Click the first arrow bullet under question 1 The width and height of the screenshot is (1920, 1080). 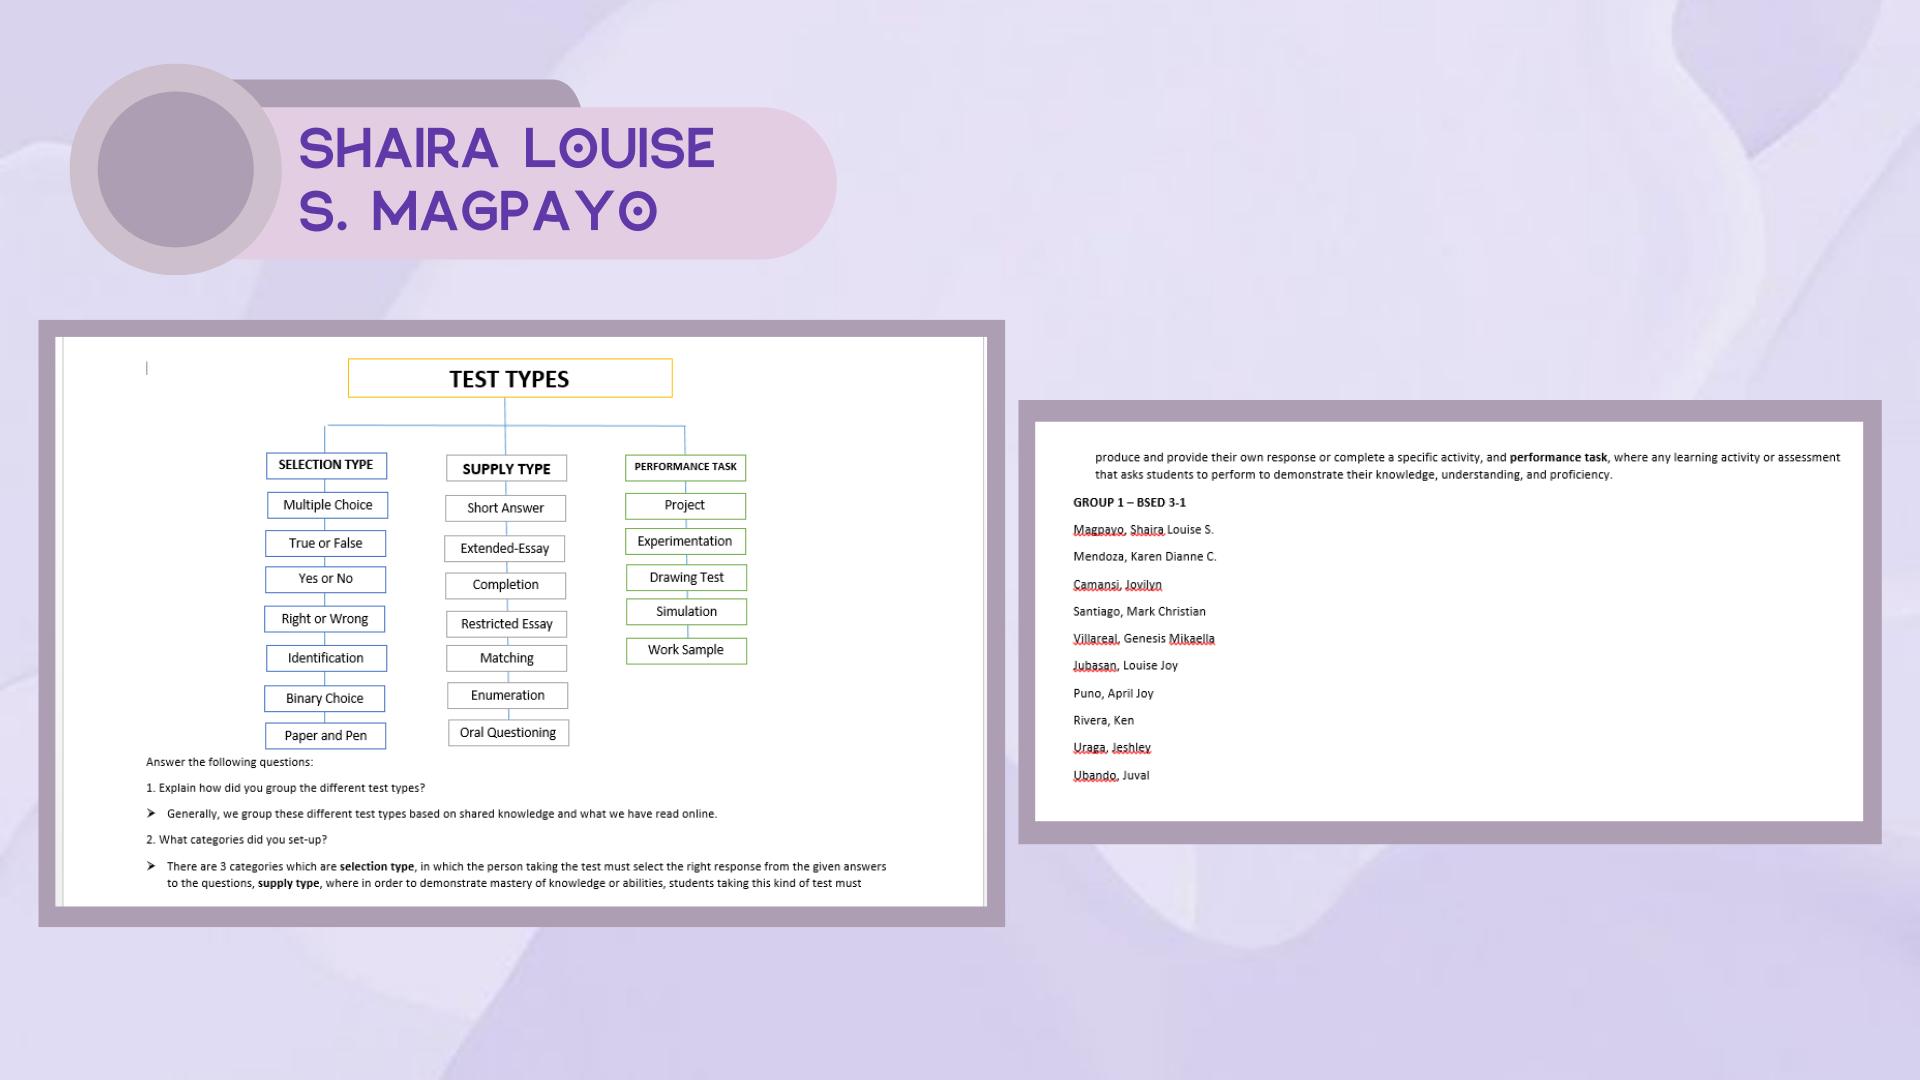tap(151, 814)
